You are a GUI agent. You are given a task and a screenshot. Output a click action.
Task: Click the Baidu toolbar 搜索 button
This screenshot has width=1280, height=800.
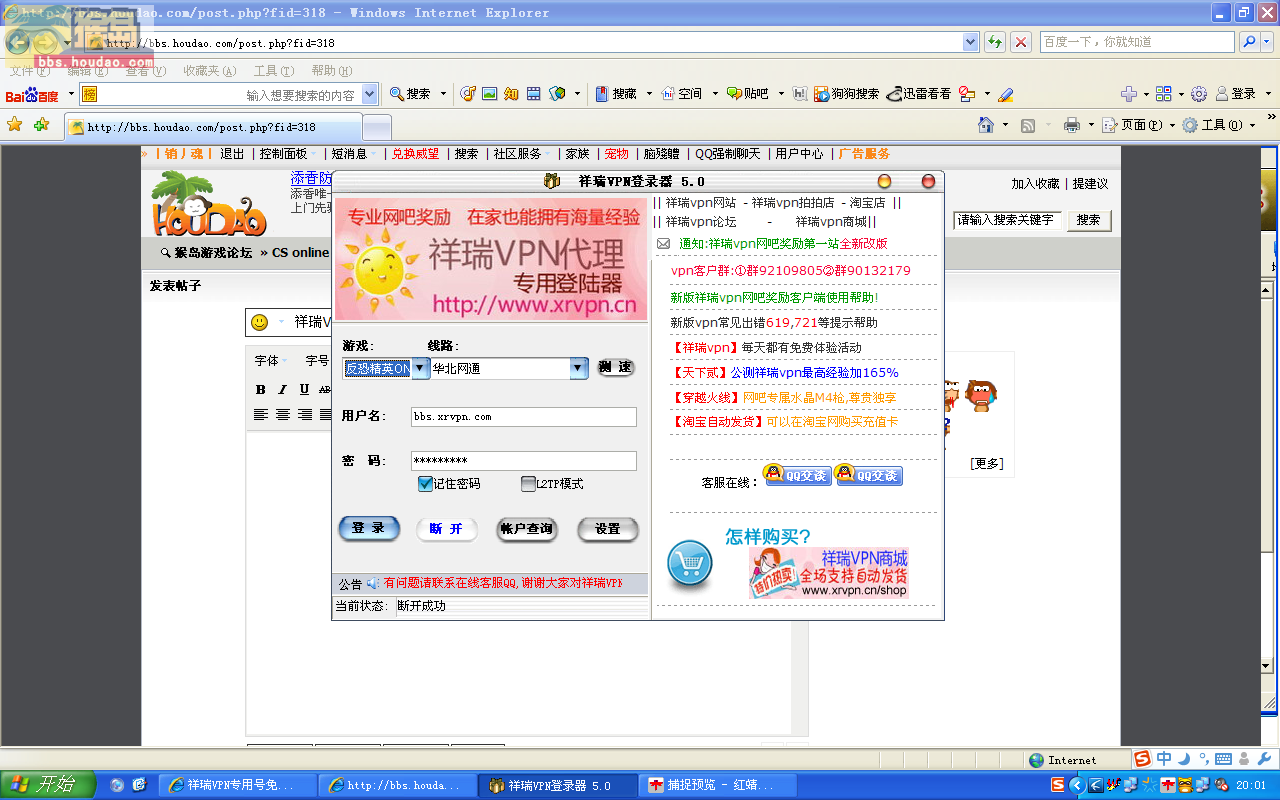point(411,94)
